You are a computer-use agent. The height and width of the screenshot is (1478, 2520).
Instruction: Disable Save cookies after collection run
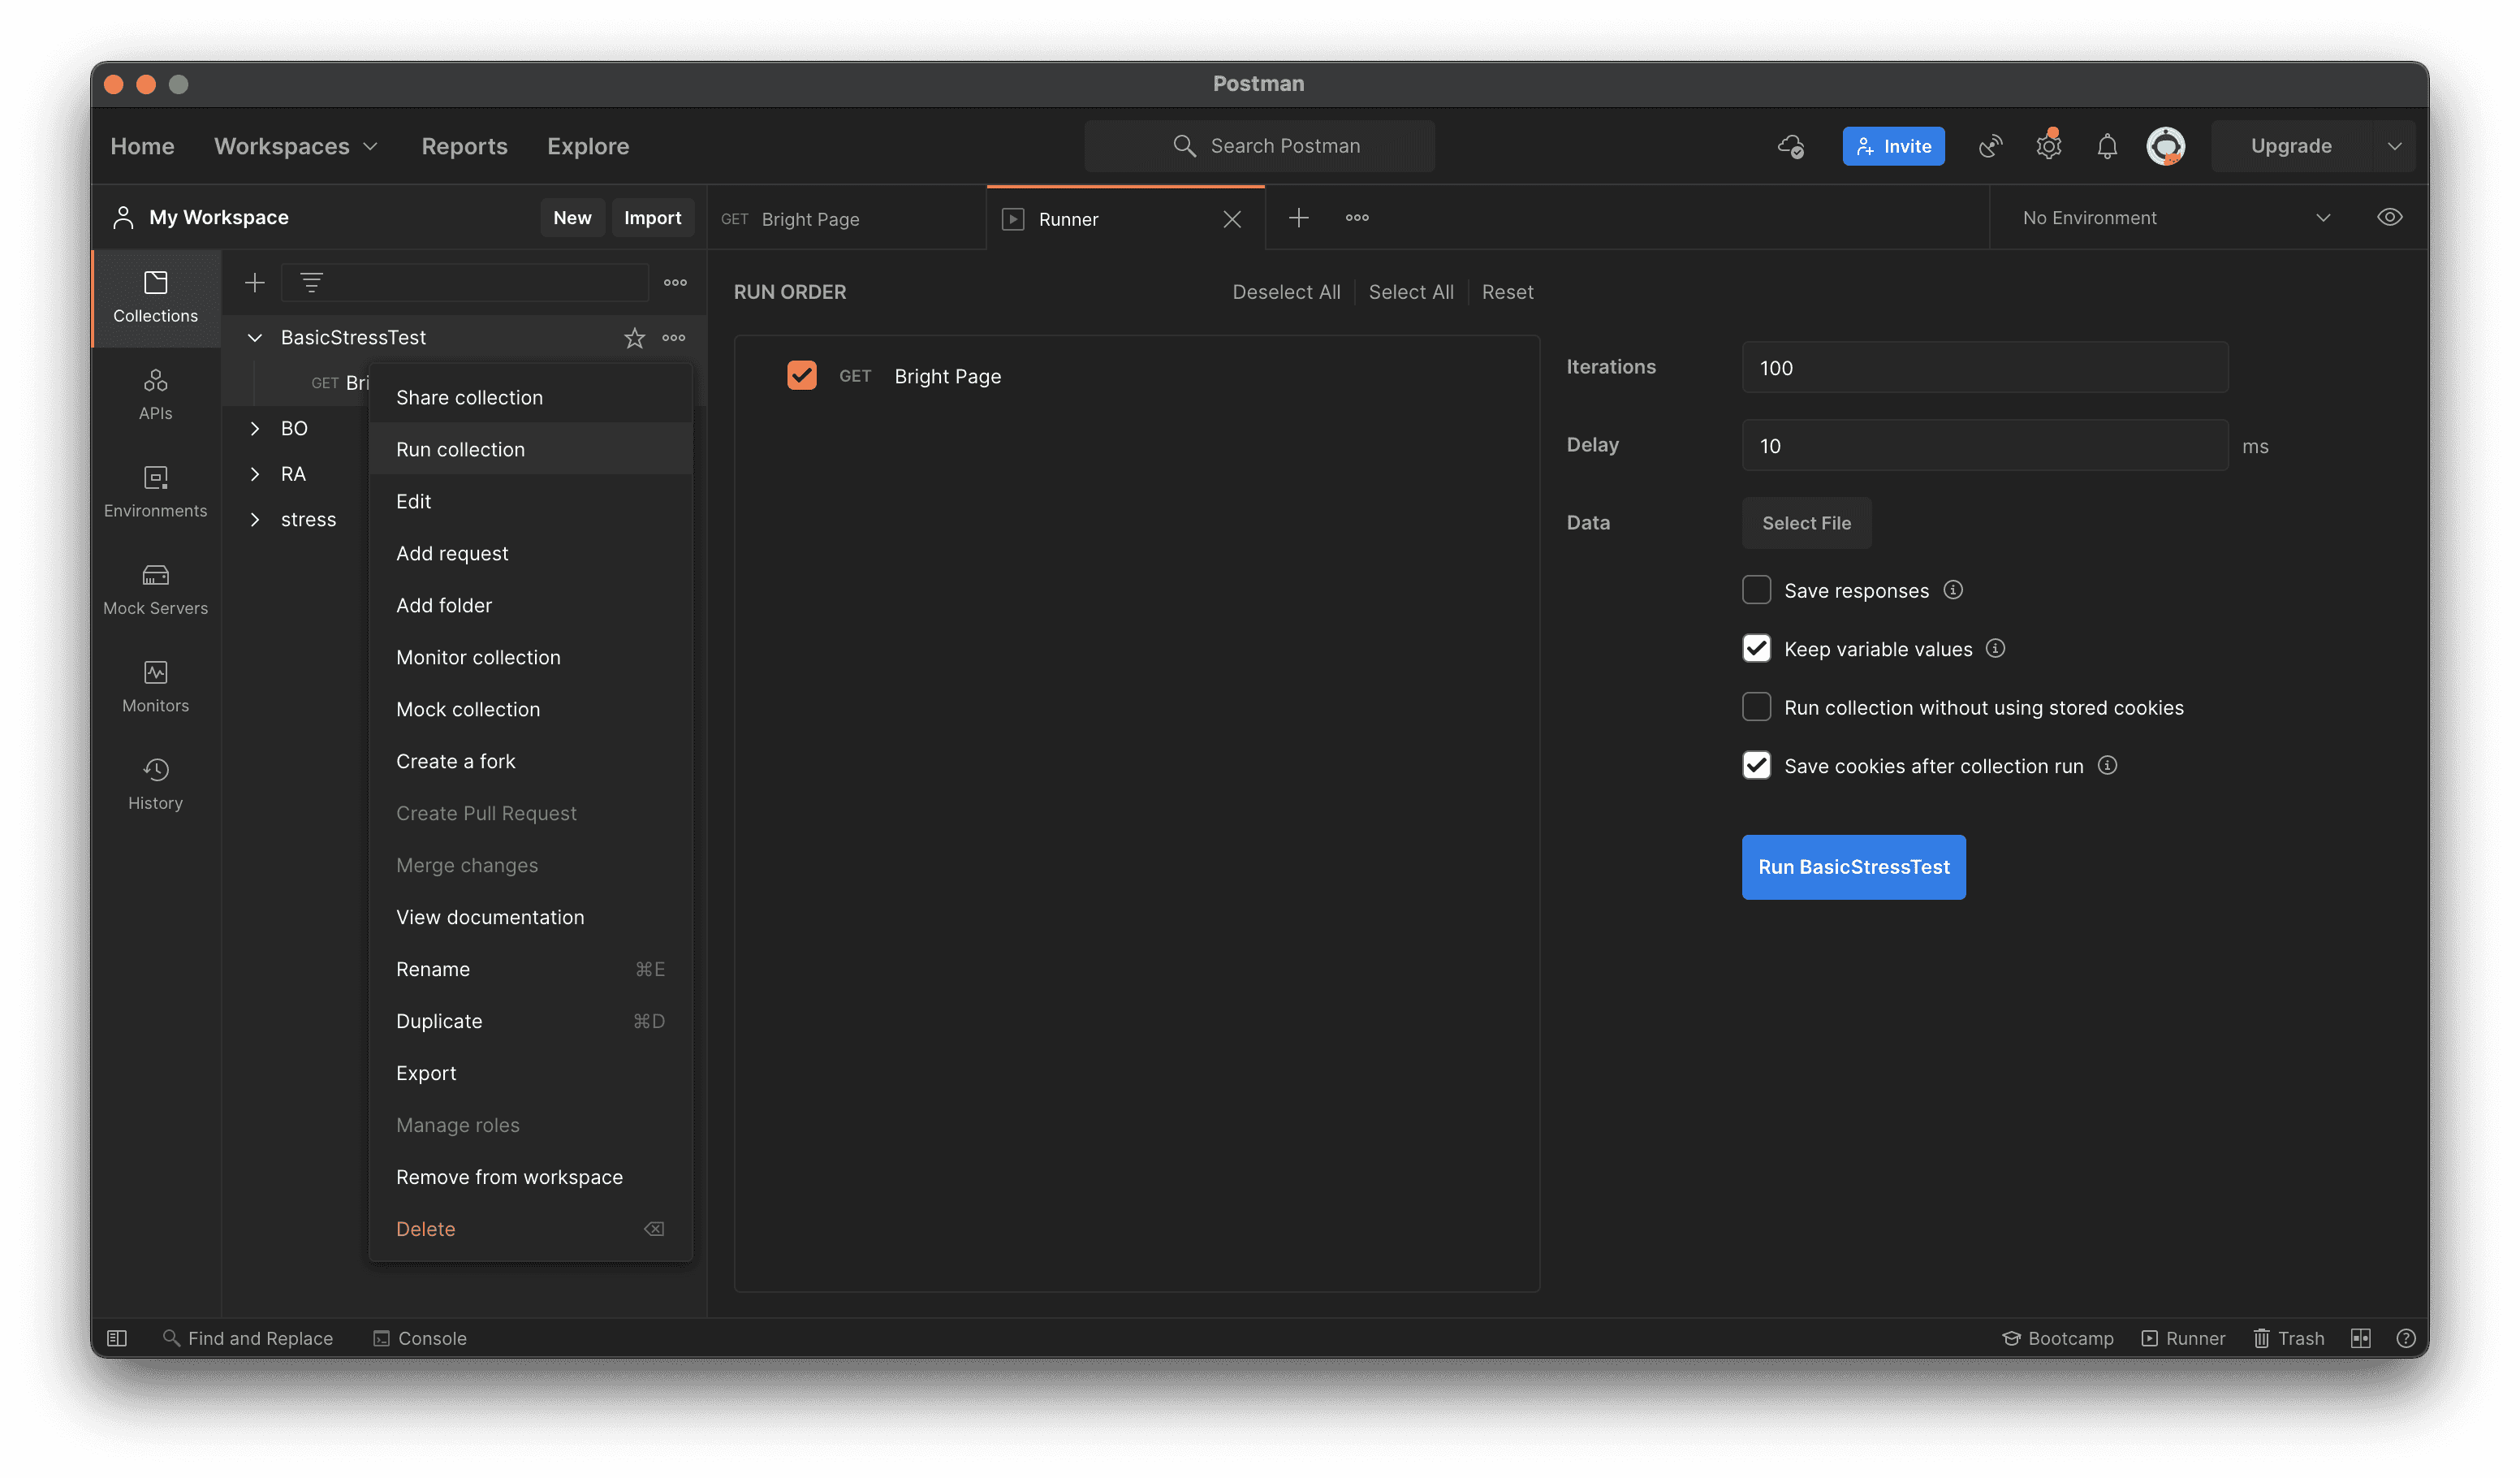1756,765
